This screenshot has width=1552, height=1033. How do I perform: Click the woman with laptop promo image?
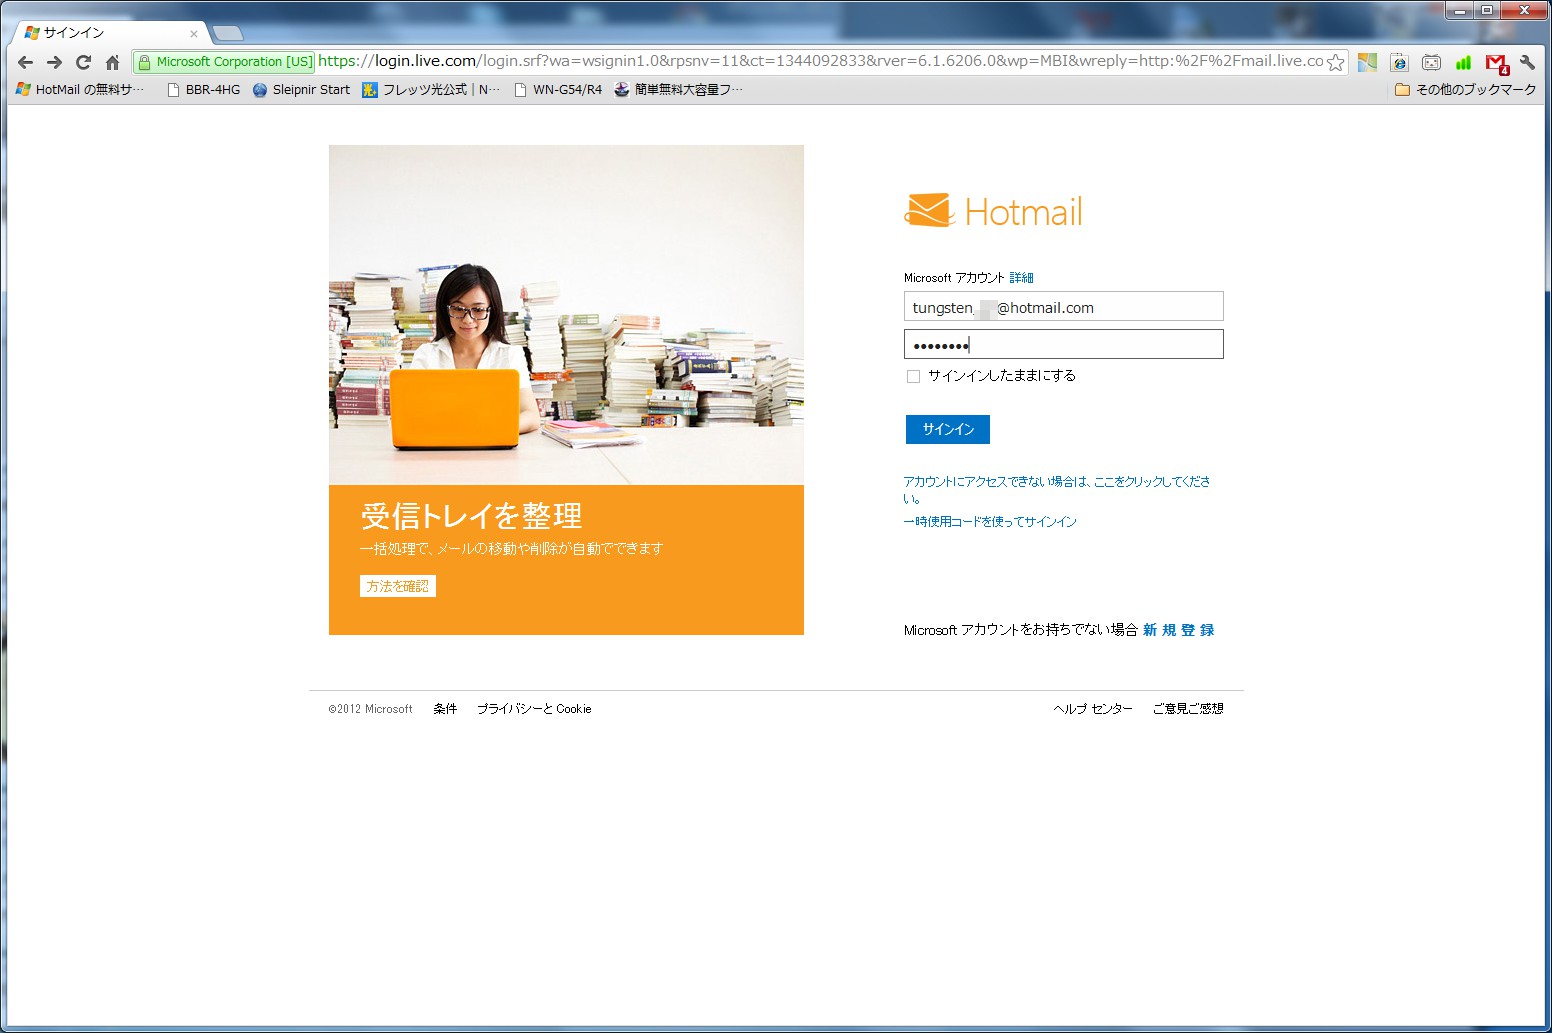[x=566, y=315]
